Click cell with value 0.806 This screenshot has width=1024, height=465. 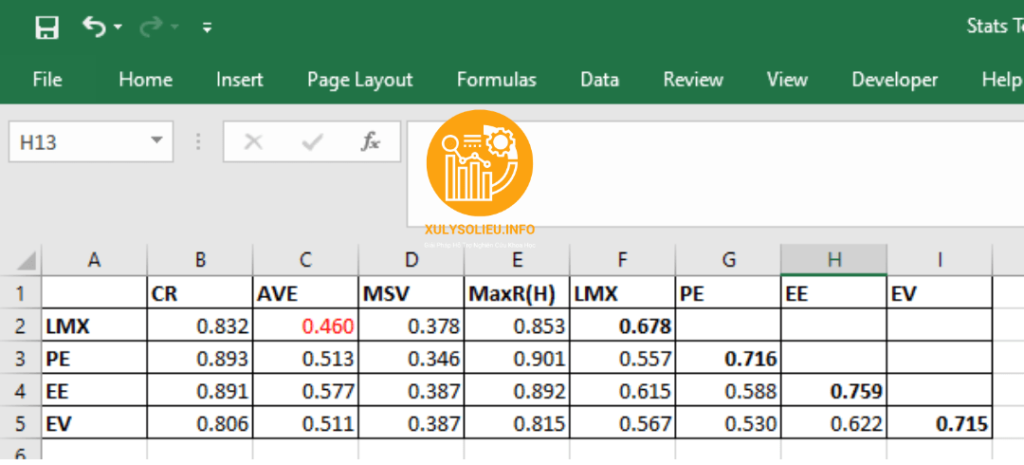200,423
